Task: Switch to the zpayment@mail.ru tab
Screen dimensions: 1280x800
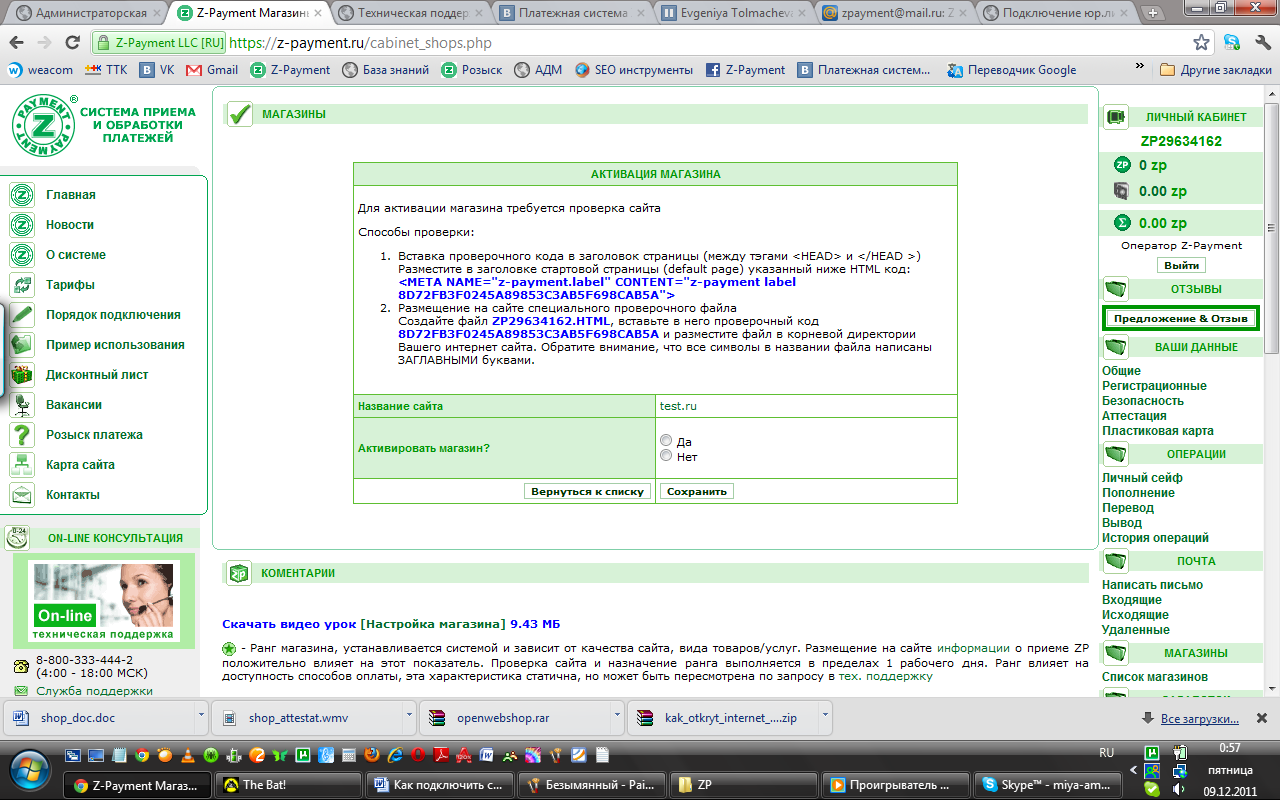Action: click(x=894, y=14)
